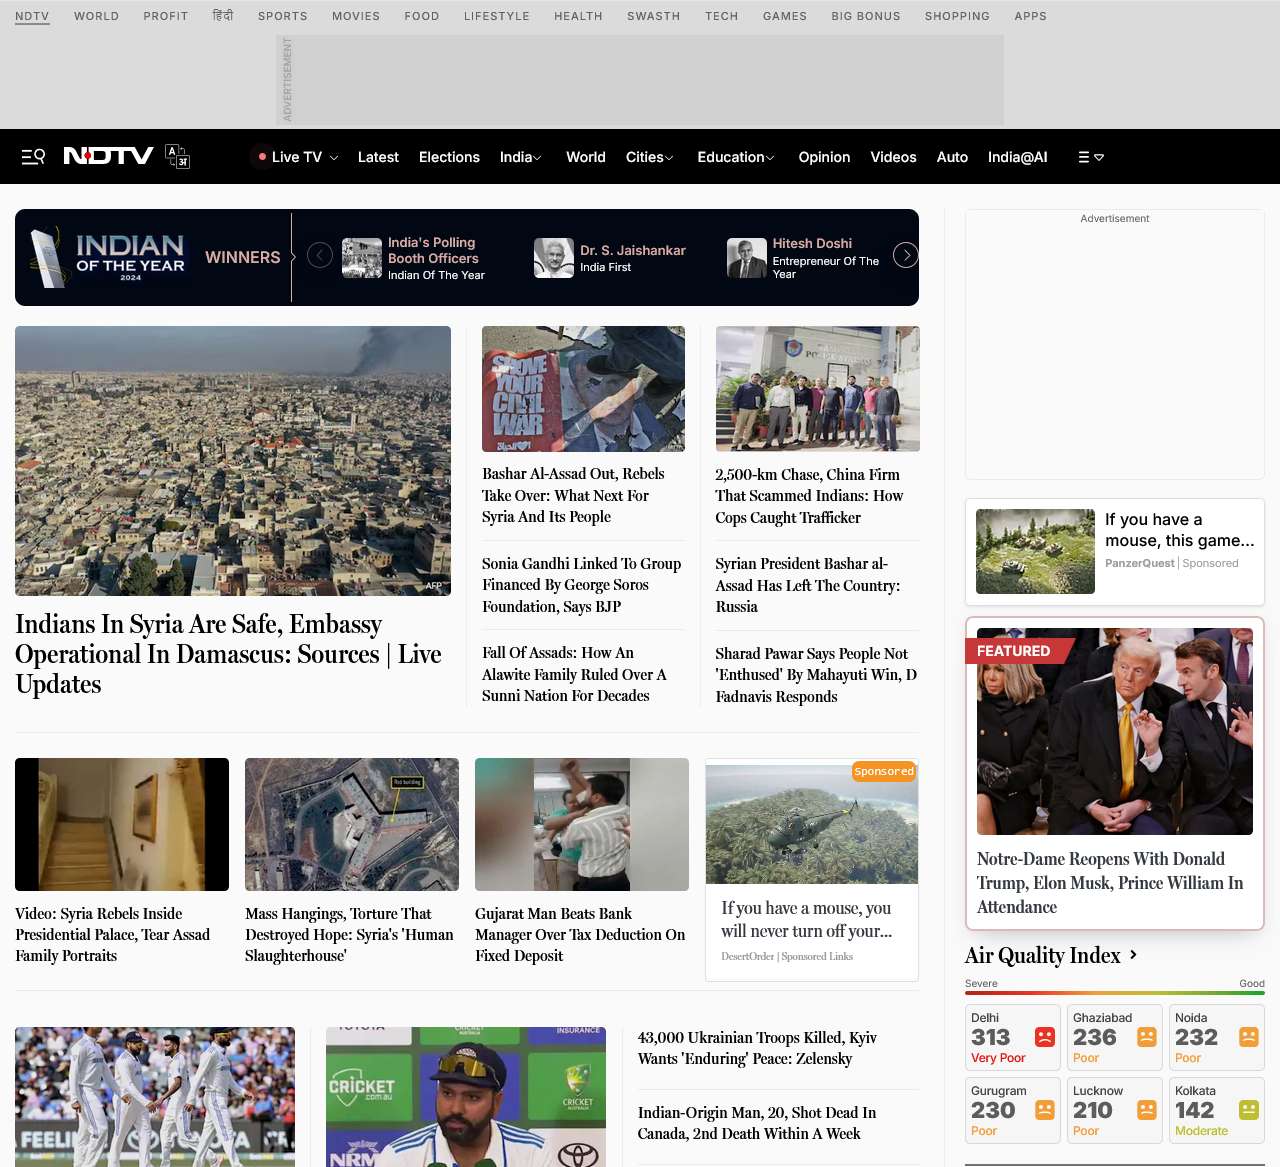Open the SHOPPING link in top bar
This screenshot has height=1167, width=1280.
pyautogui.click(x=957, y=16)
